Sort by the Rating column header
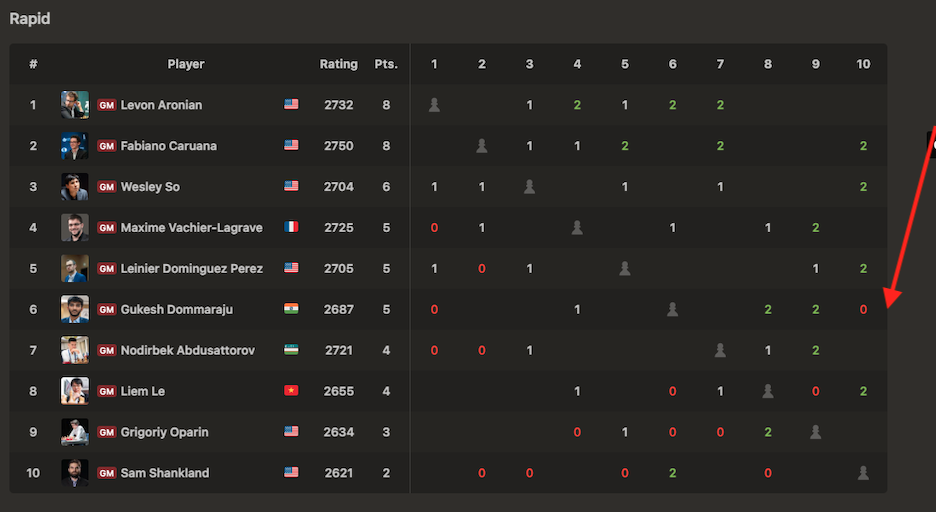 [x=338, y=64]
